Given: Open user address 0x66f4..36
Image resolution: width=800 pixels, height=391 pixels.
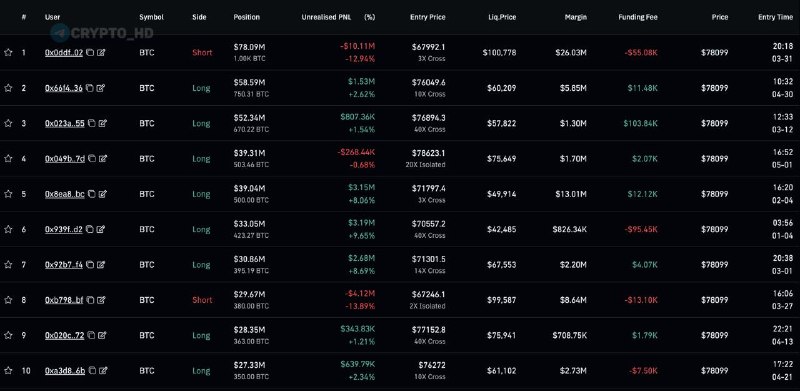Looking at the screenshot, I should coord(63,88).
